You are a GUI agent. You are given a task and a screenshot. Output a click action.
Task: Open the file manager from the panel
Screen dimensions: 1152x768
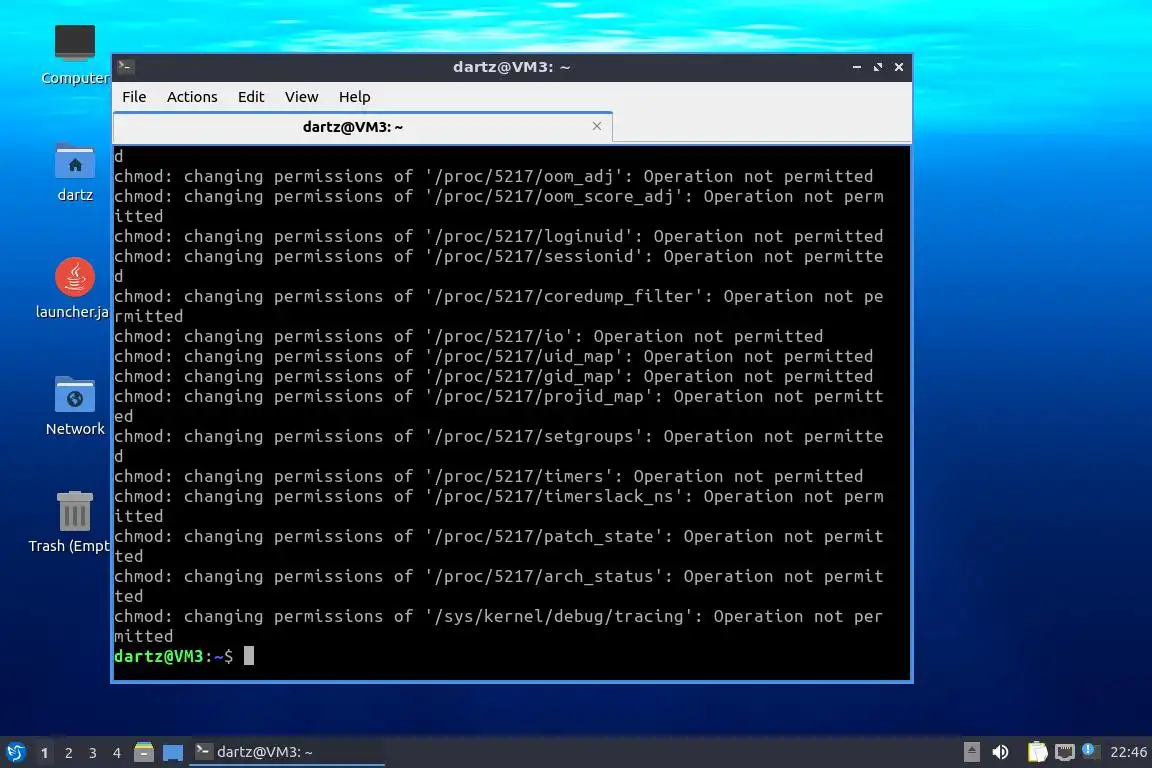point(144,752)
